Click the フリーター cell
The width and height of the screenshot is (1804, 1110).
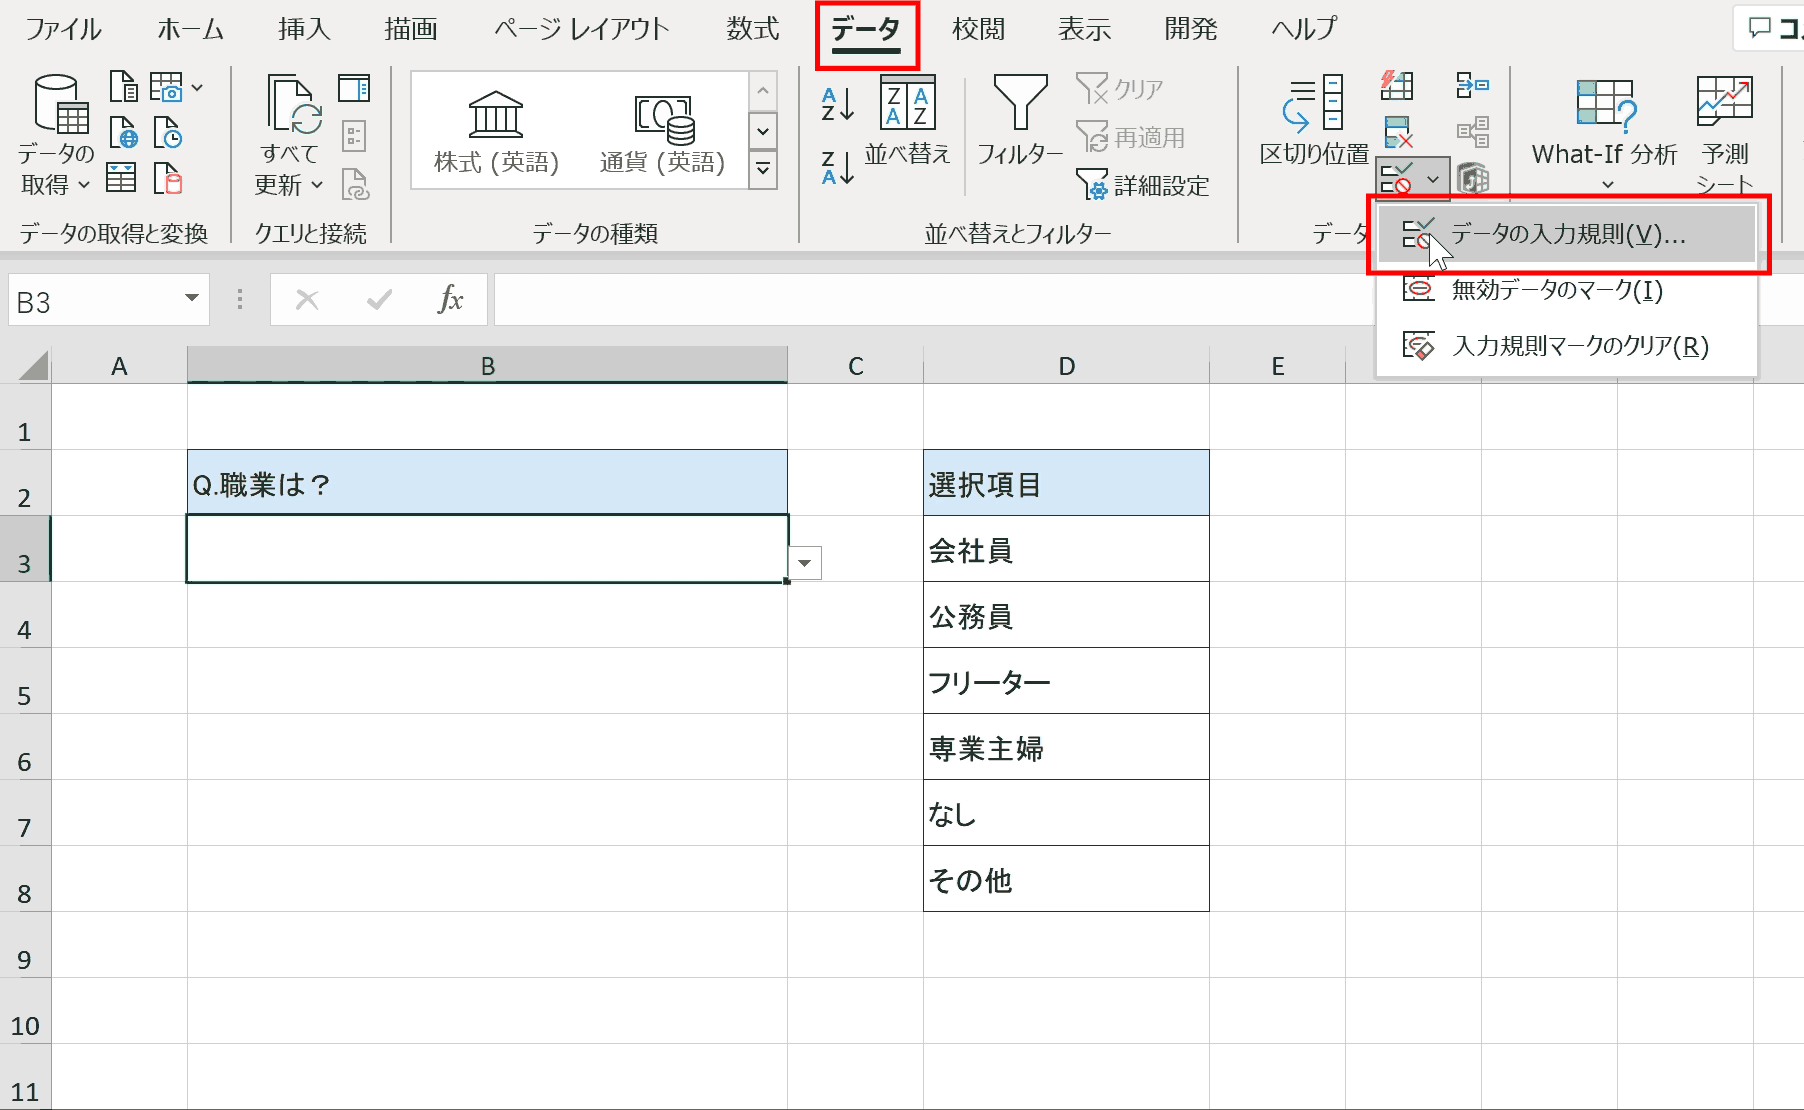coord(1066,681)
